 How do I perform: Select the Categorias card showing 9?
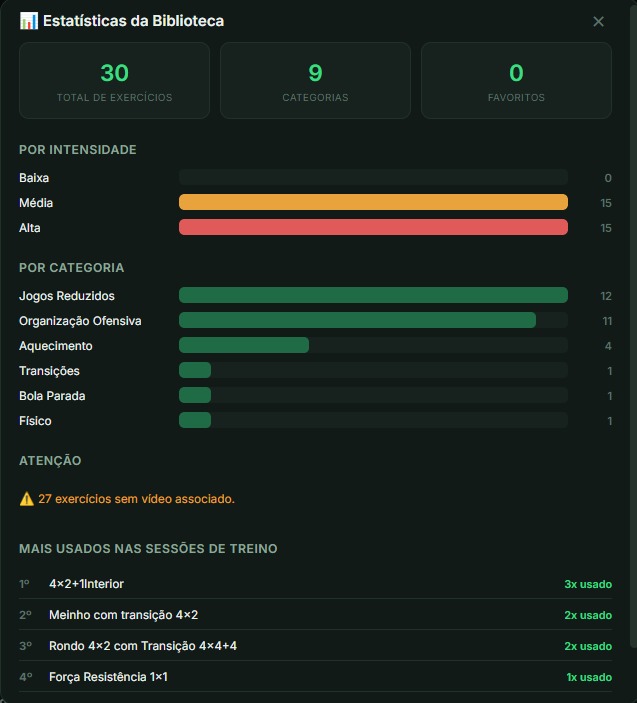pos(315,81)
